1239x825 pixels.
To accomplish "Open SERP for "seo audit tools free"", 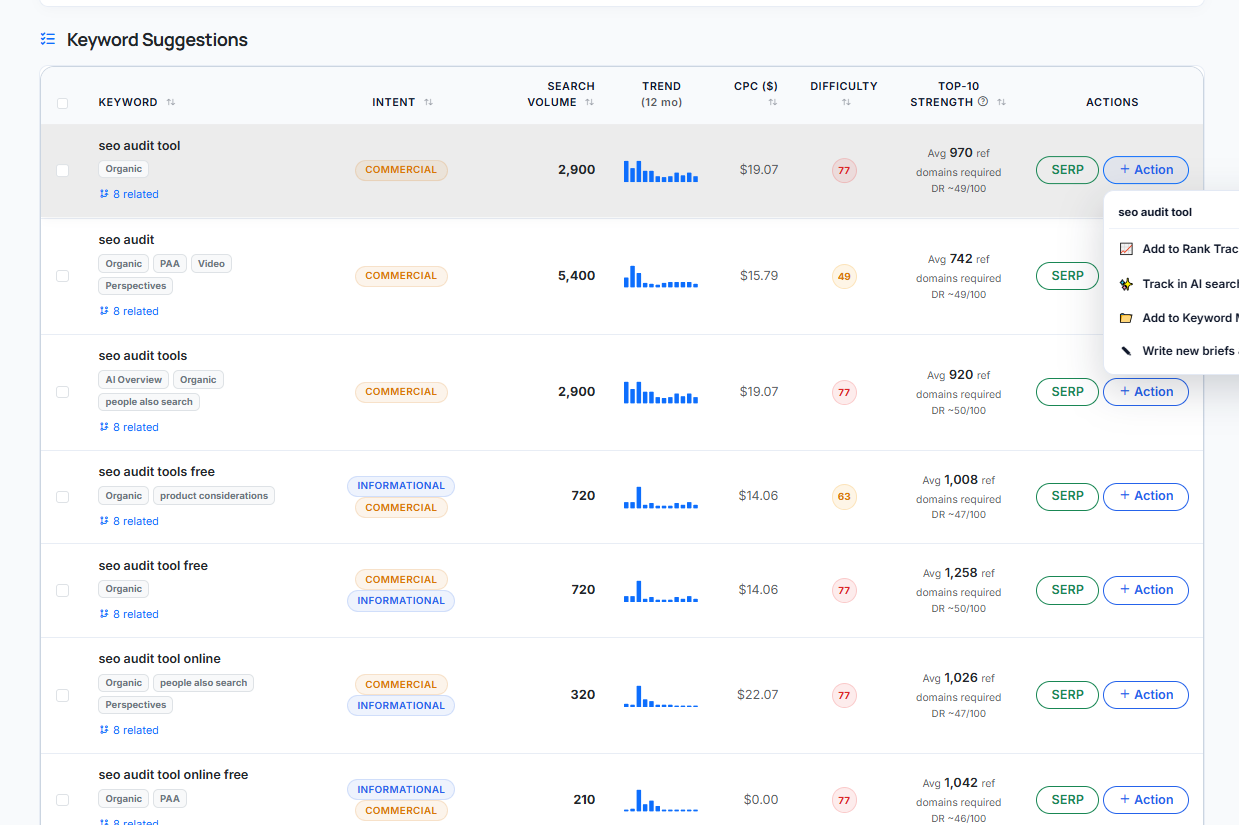I will 1067,496.
